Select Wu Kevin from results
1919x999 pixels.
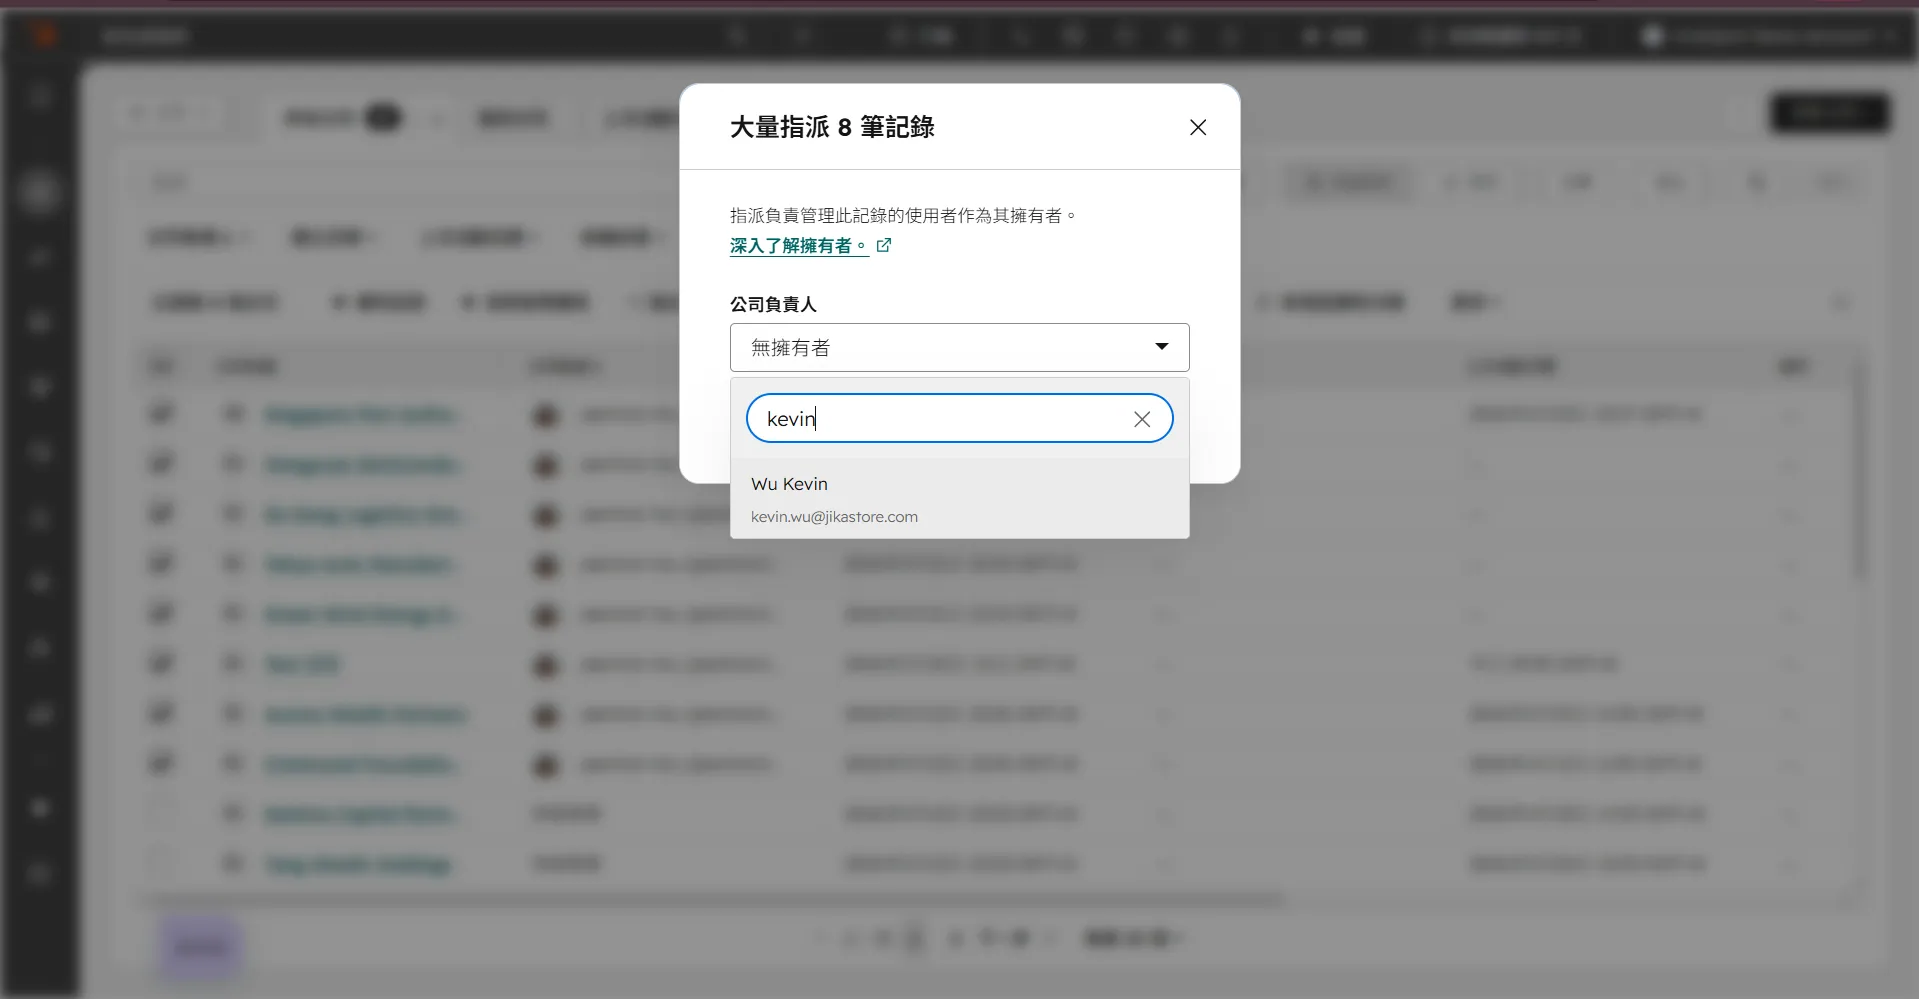coord(959,499)
